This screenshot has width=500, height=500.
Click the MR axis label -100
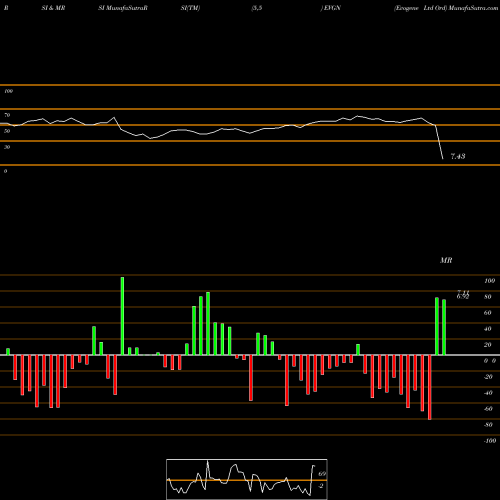[490, 441]
